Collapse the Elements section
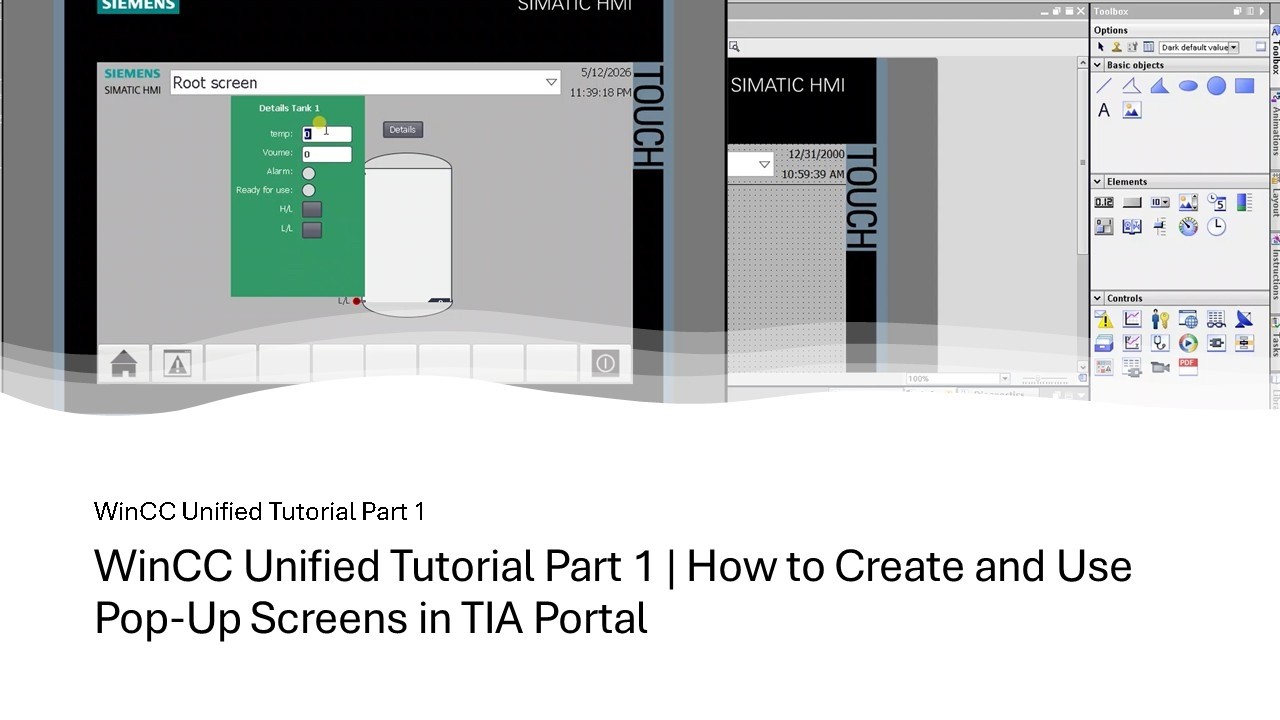 pos(1097,182)
